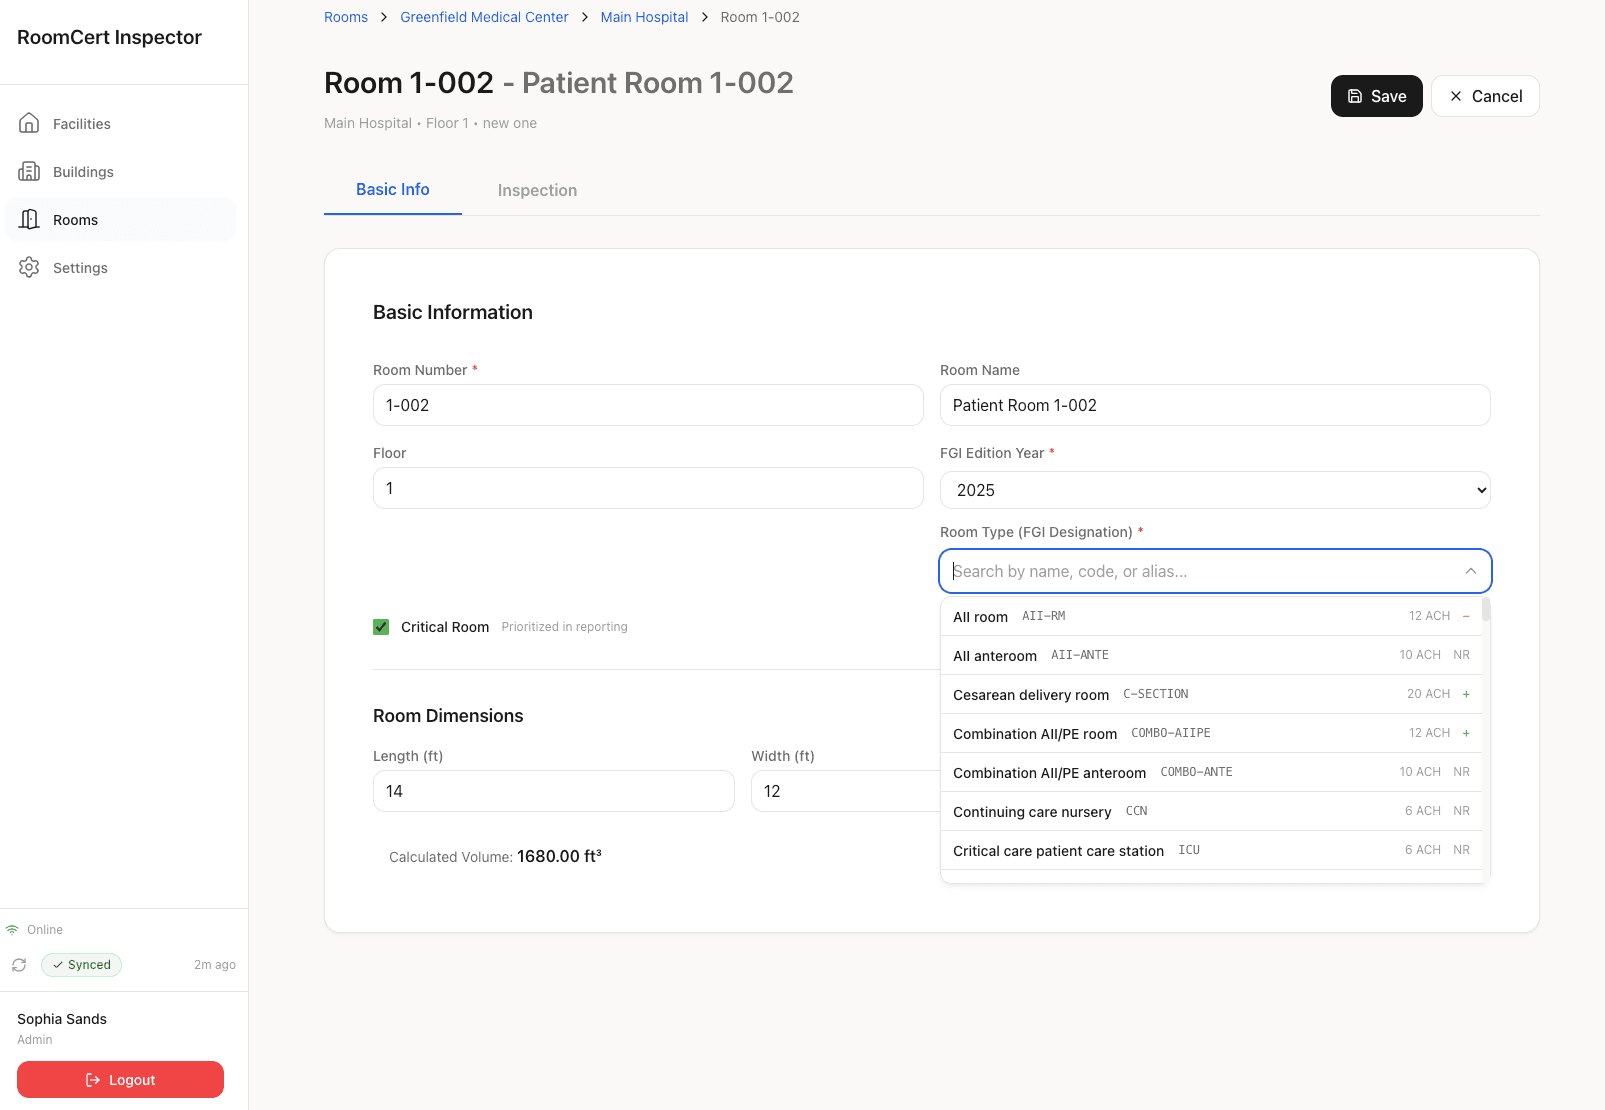Open the FGI Edition Year dropdown
This screenshot has height=1110, width=1605.
[1215, 490]
